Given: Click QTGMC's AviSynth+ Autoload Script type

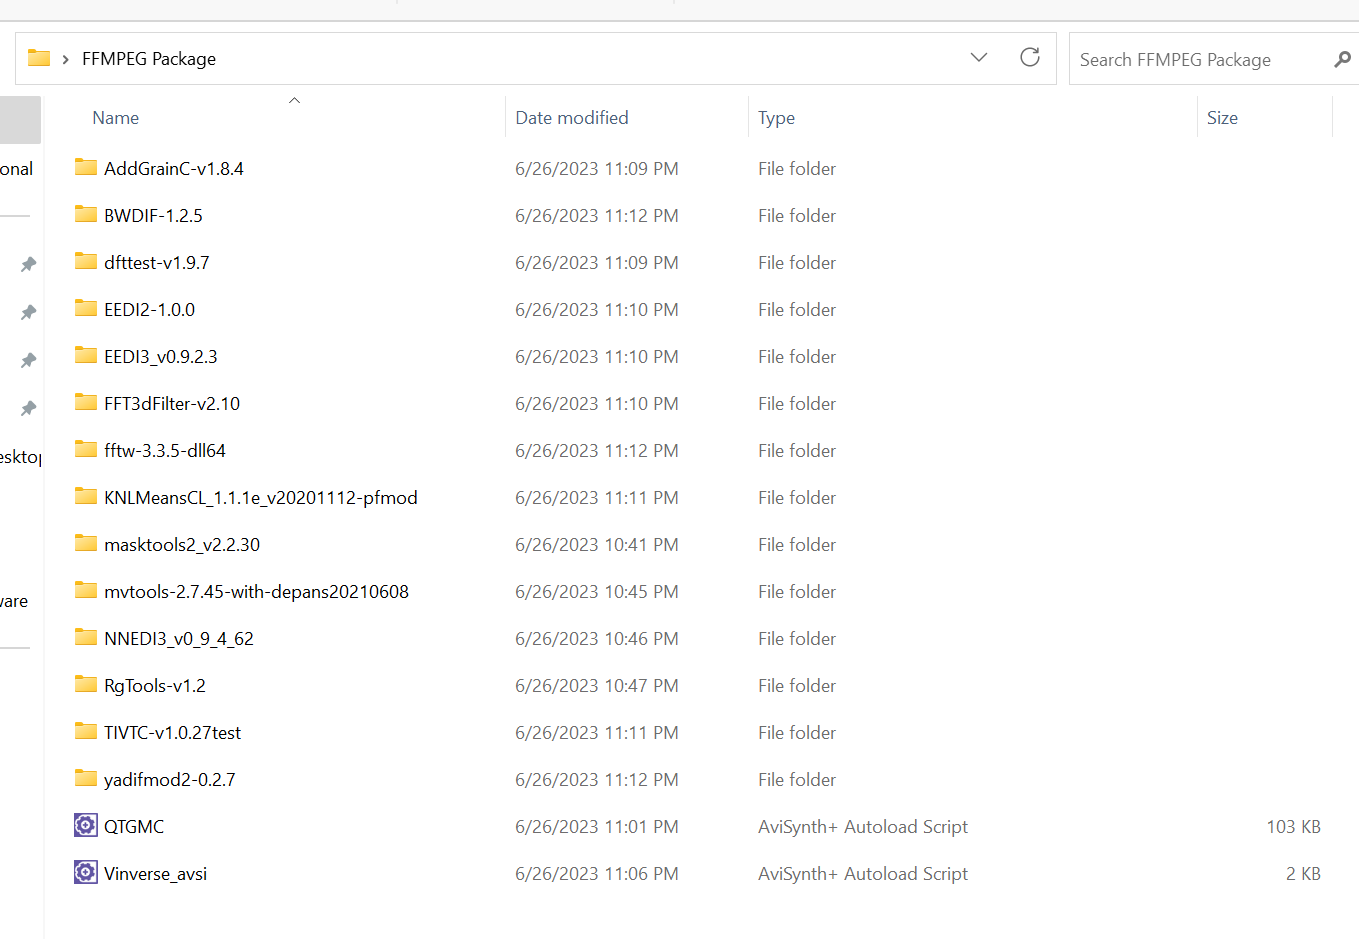Looking at the screenshot, I should [x=863, y=827].
